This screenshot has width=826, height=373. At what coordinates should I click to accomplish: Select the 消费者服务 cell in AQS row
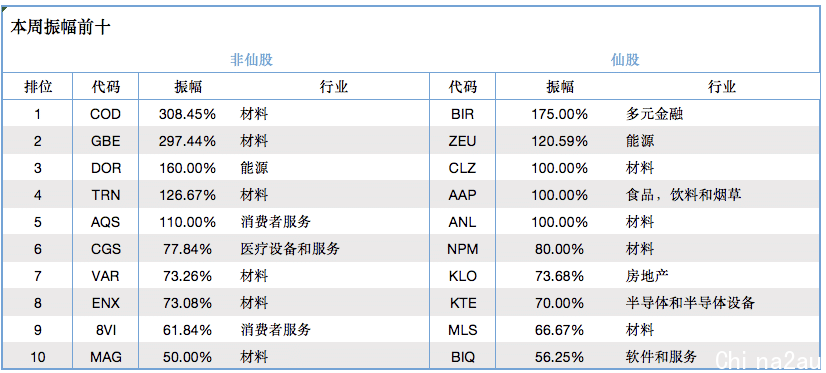276,222
